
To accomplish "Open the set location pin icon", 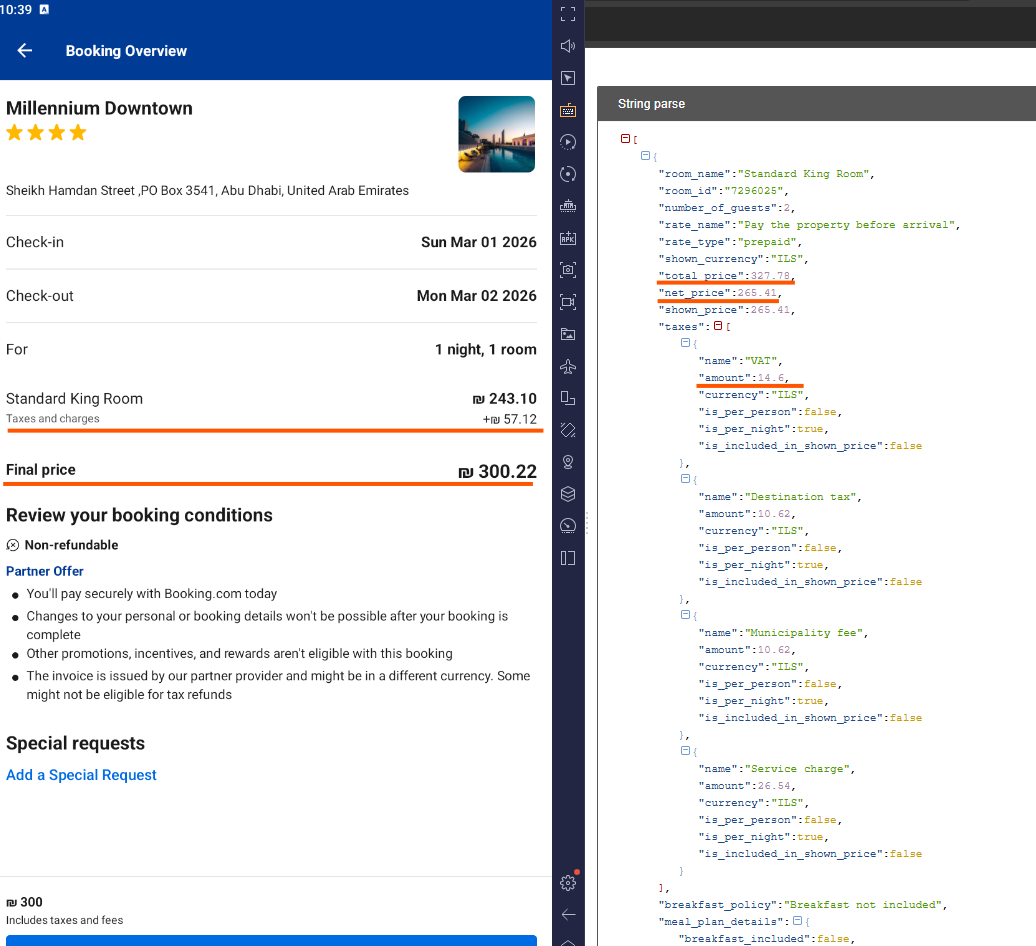I will pyautogui.click(x=568, y=462).
